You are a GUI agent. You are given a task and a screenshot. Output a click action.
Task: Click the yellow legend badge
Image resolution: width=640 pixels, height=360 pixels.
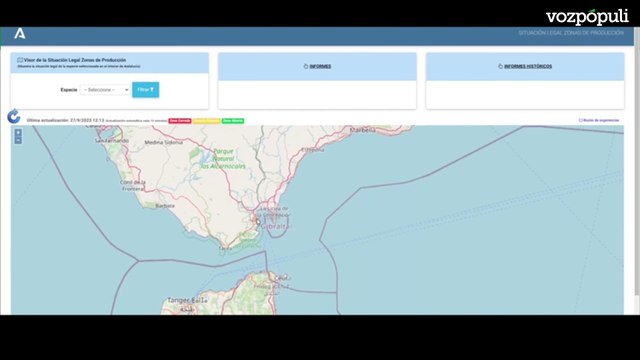[207, 121]
